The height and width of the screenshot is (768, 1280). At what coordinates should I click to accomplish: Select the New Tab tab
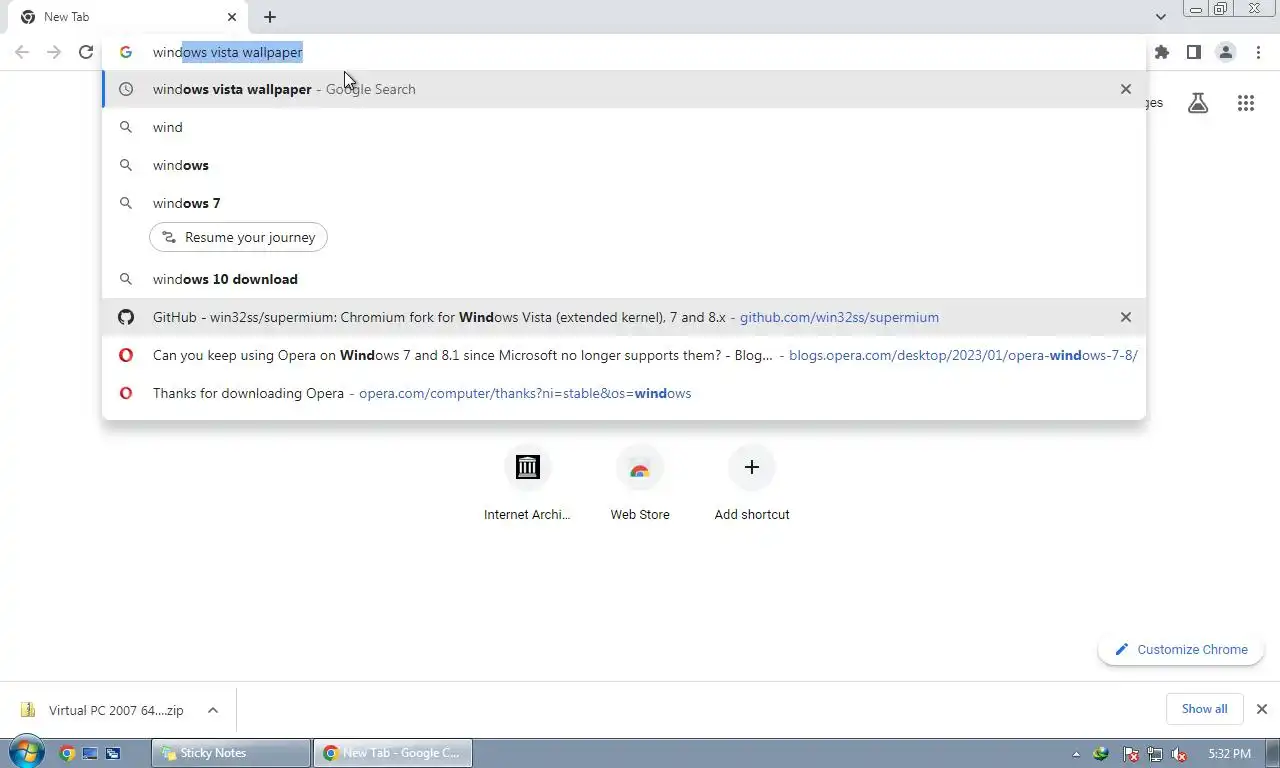(x=128, y=17)
